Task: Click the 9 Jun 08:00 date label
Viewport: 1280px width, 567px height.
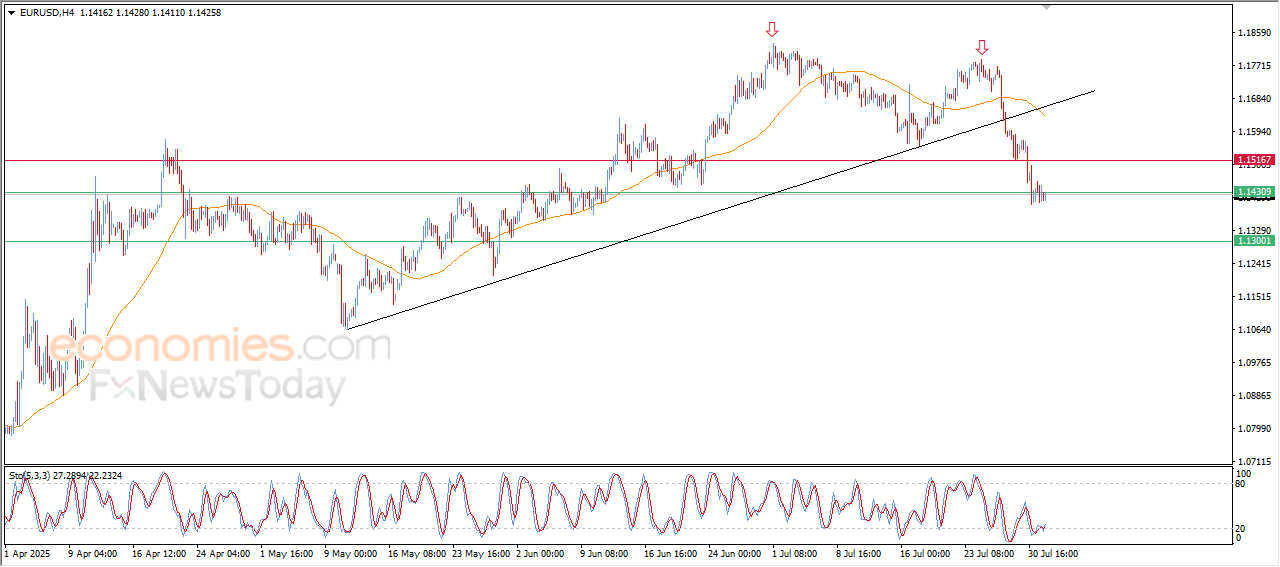Action: pyautogui.click(x=603, y=552)
